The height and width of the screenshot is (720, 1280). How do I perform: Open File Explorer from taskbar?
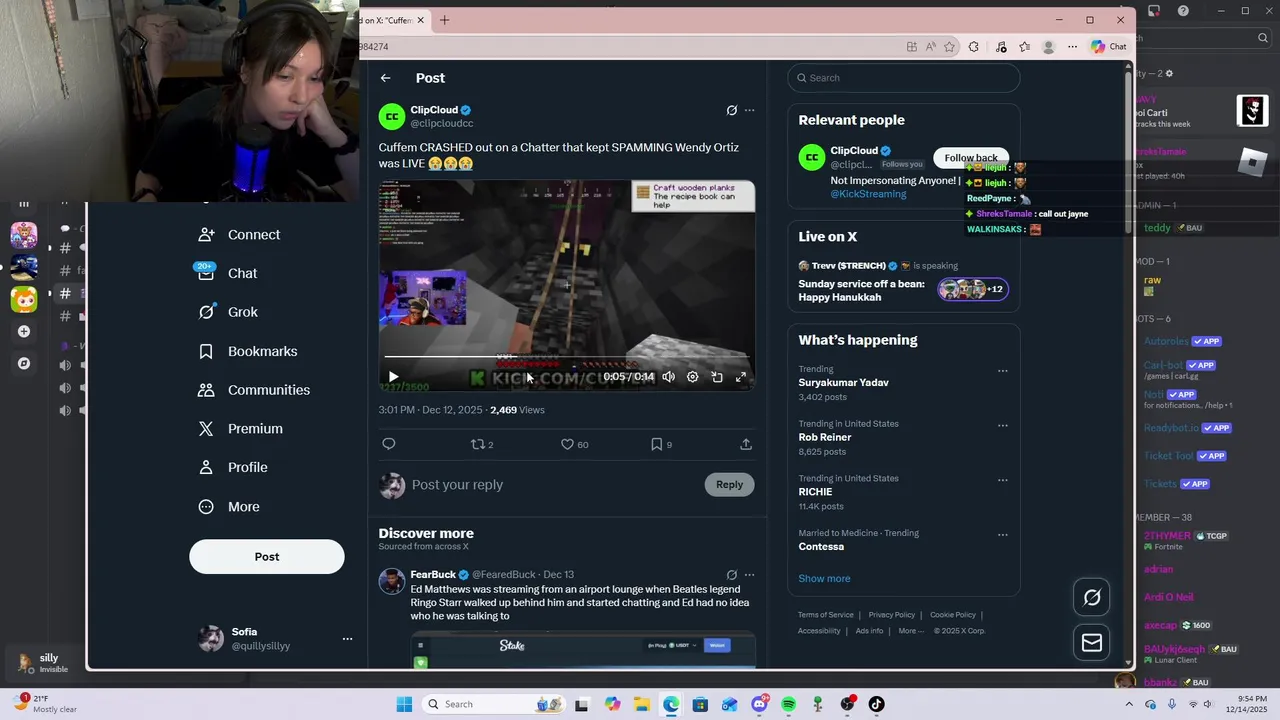(x=641, y=704)
